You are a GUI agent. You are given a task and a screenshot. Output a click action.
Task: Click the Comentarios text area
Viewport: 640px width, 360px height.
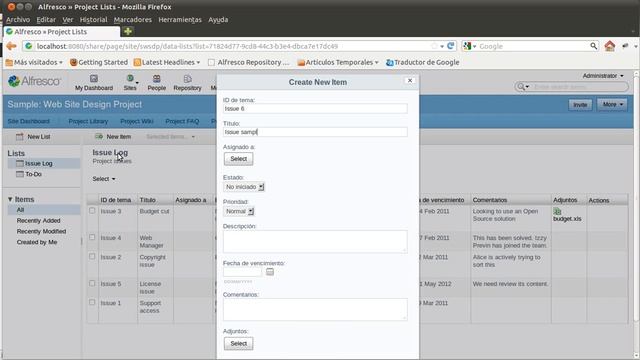(315, 309)
